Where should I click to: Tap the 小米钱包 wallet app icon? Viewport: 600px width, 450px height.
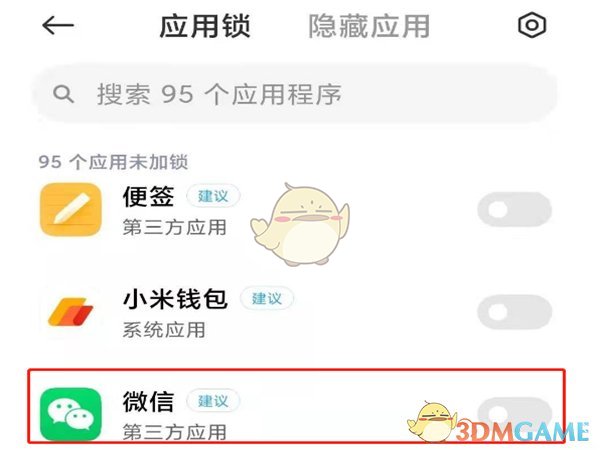click(x=71, y=311)
